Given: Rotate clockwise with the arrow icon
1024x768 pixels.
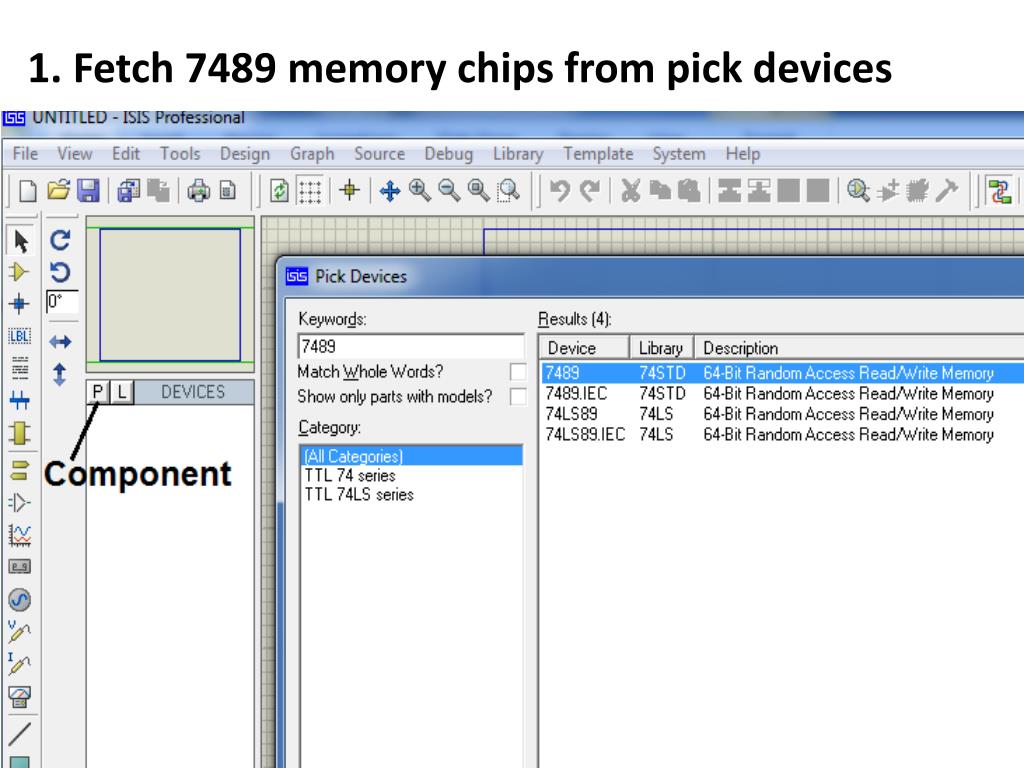Looking at the screenshot, I should [60, 240].
